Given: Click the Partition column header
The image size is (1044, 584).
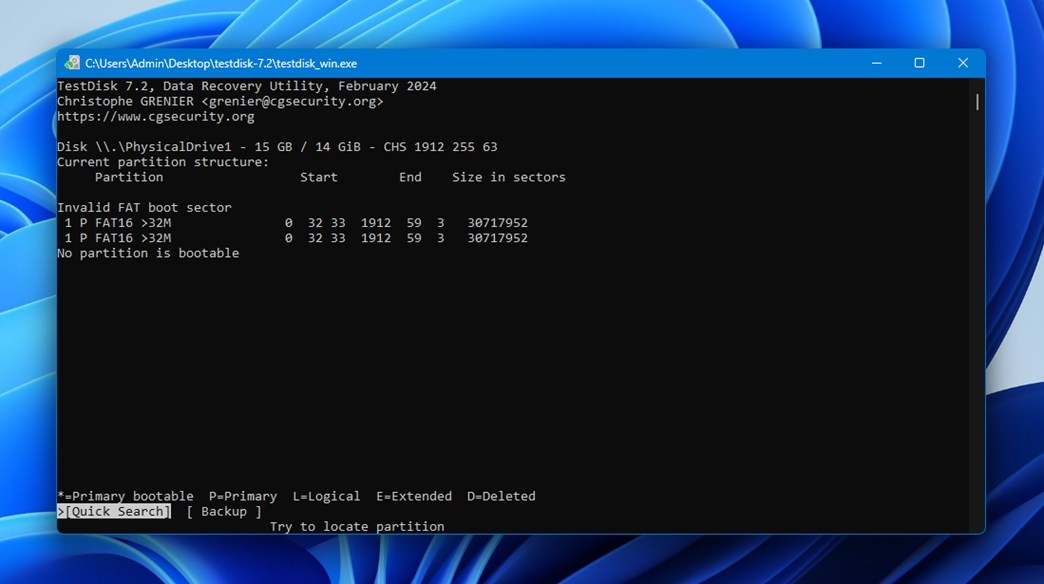Looking at the screenshot, I should [x=129, y=177].
